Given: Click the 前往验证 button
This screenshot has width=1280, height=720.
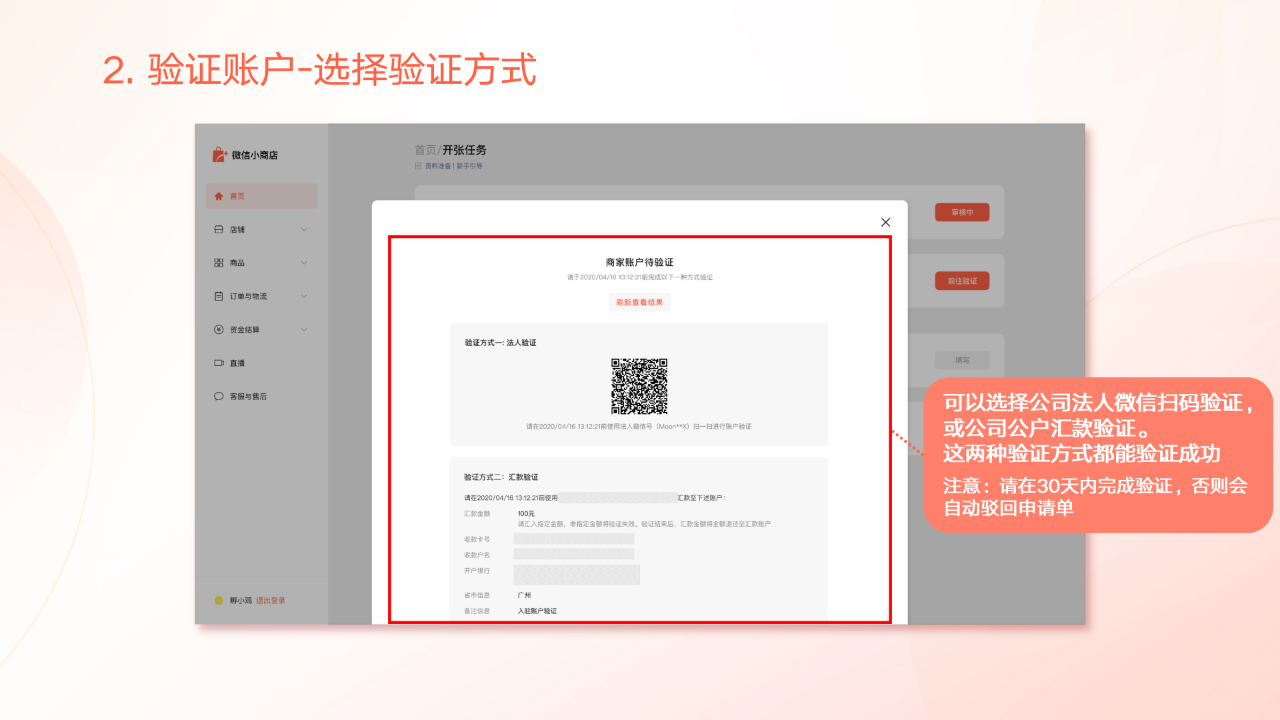Looking at the screenshot, I should pyautogui.click(x=962, y=281).
